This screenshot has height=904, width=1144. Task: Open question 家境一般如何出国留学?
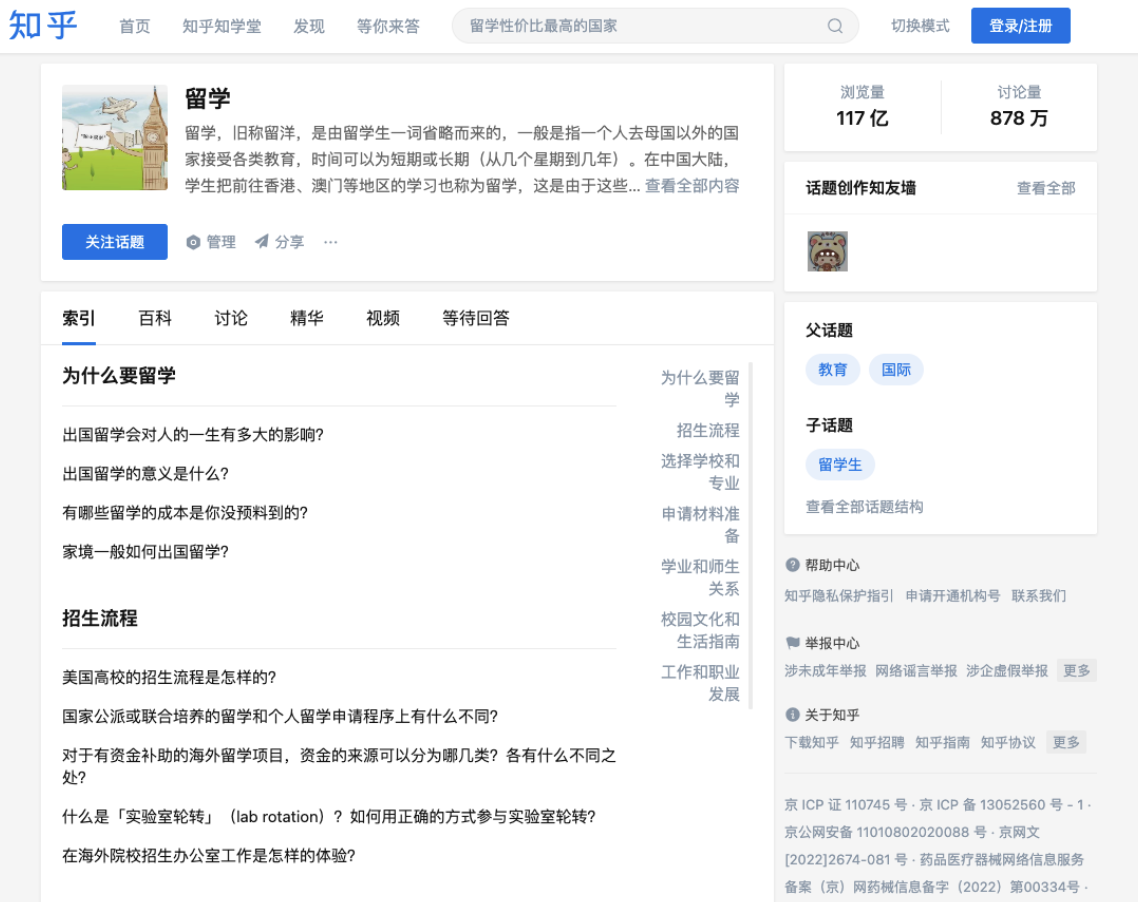click(x=147, y=554)
